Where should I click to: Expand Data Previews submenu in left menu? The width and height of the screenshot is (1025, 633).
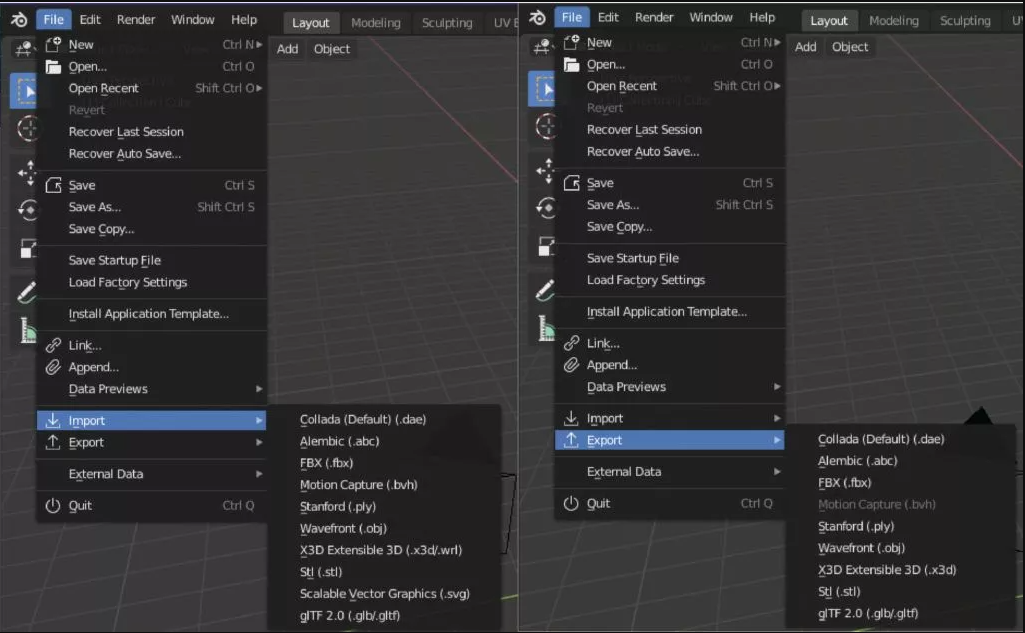tap(260, 389)
